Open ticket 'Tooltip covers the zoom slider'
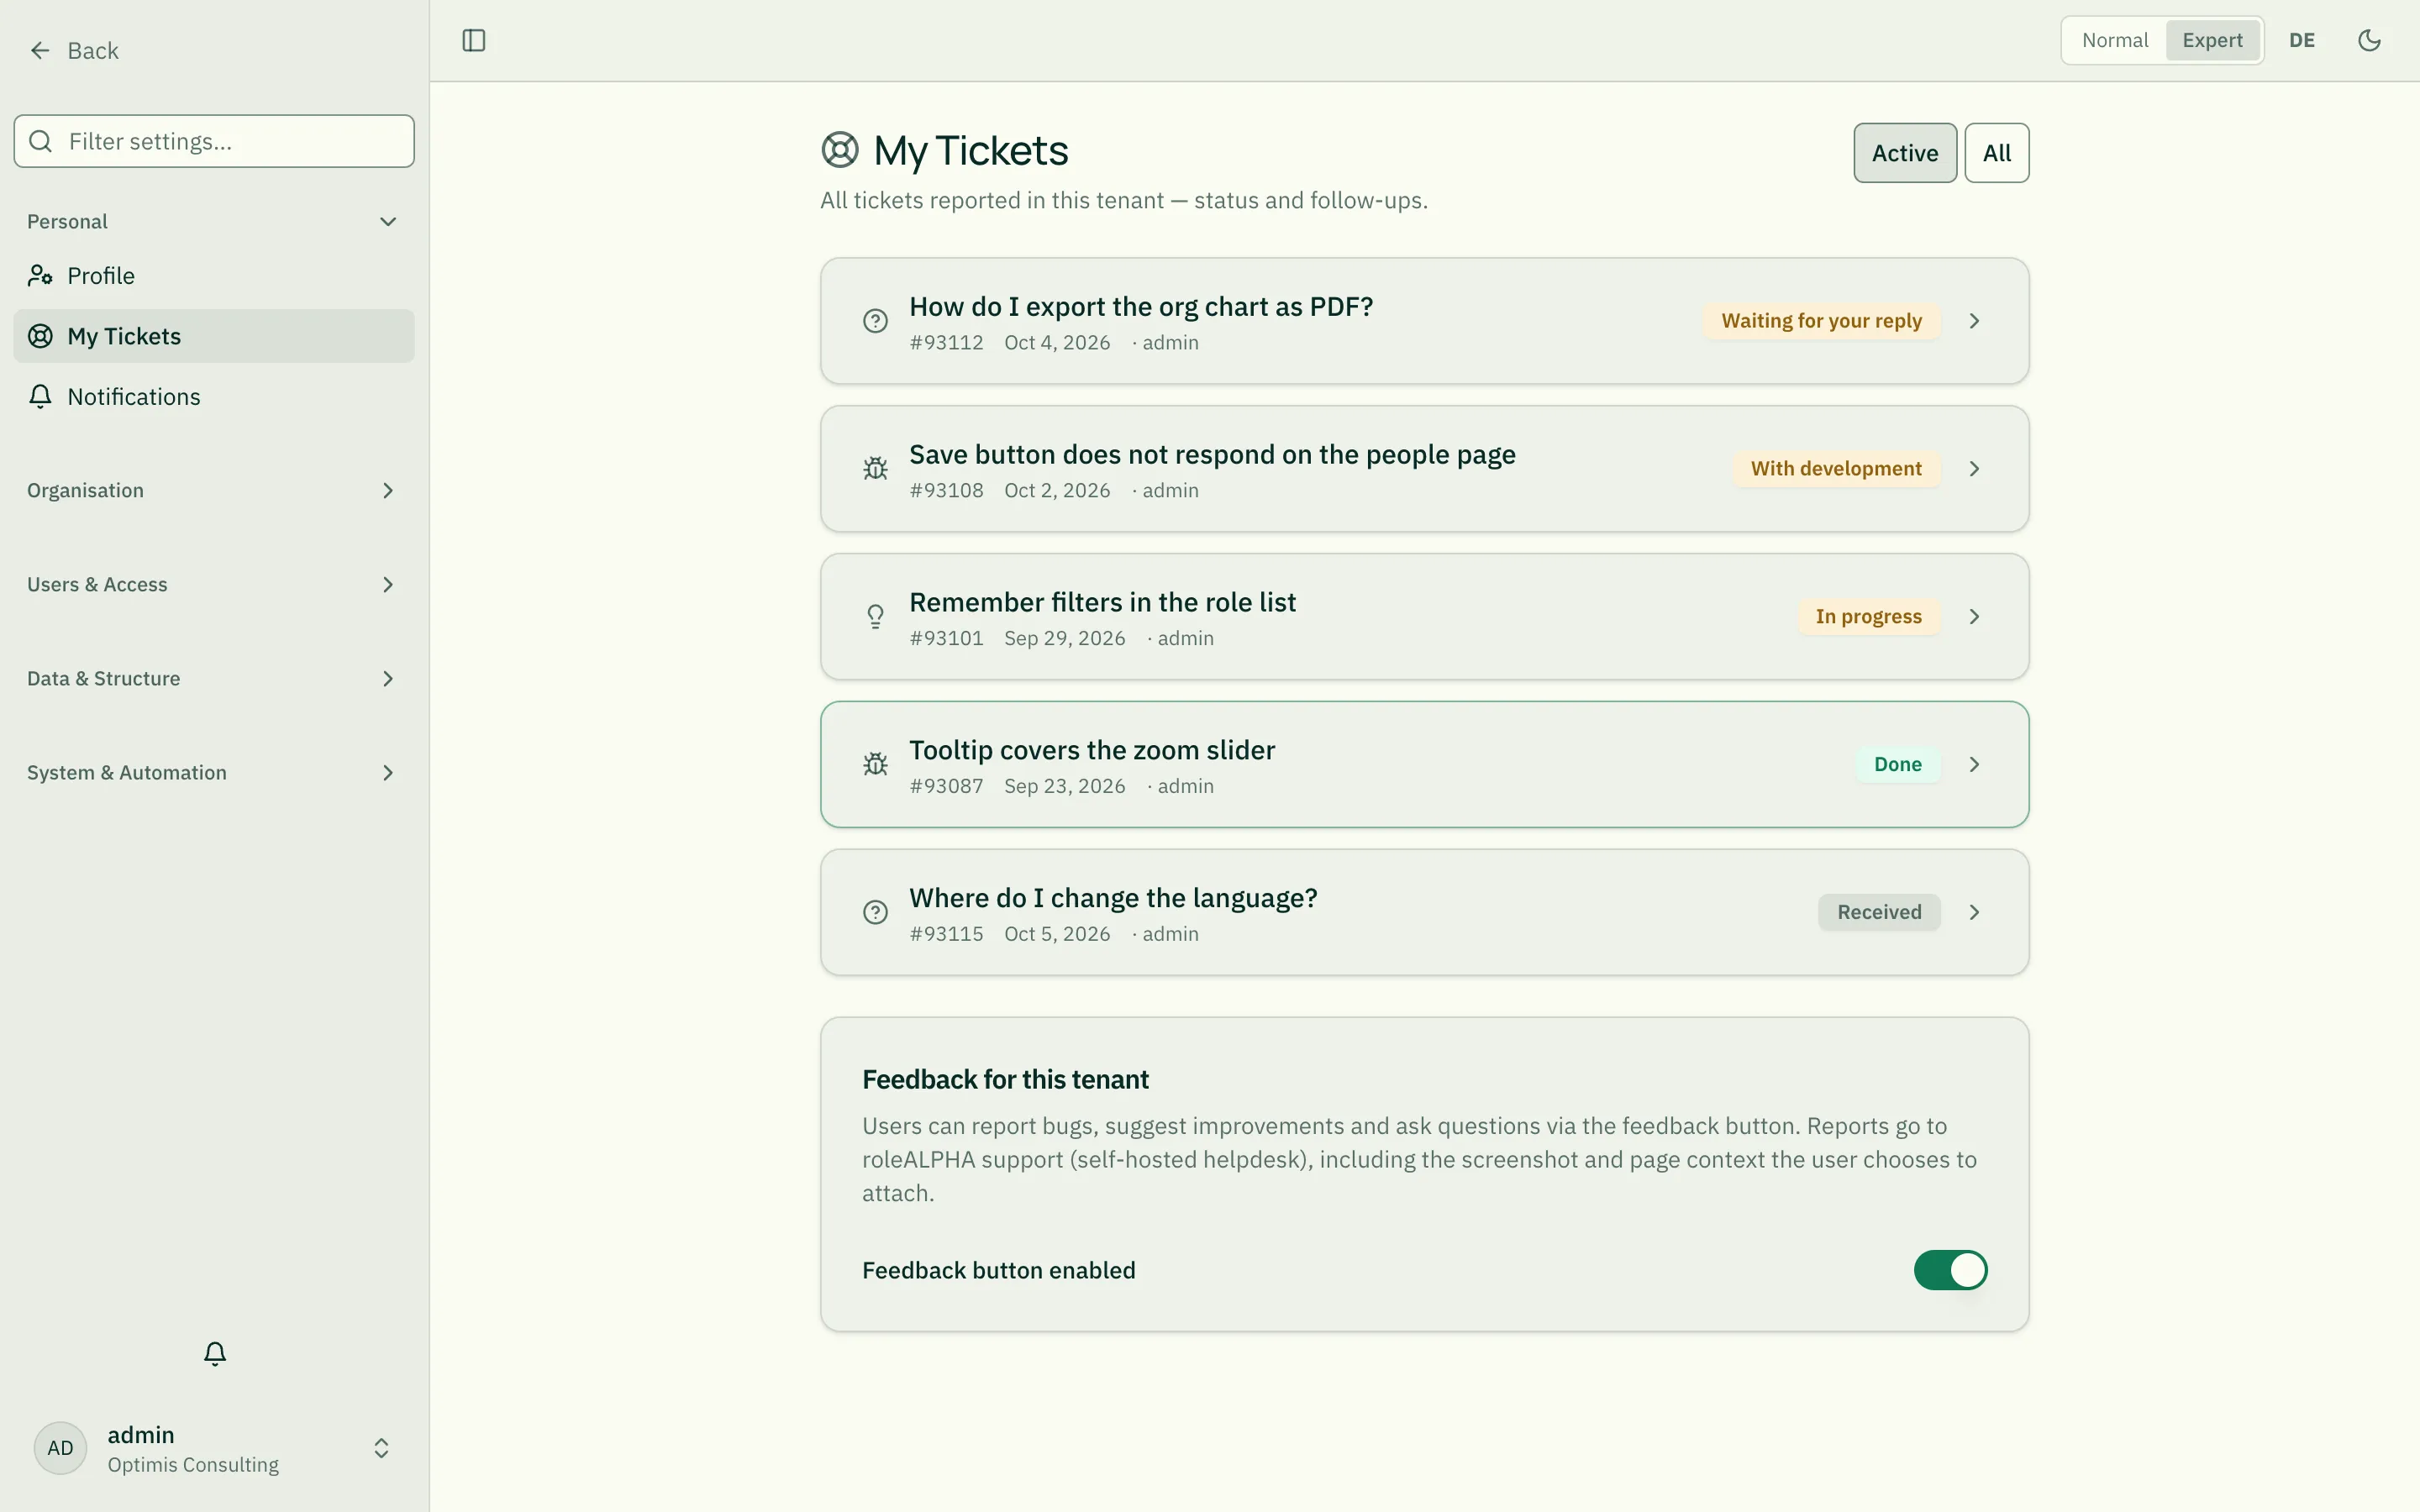Viewport: 2420px width, 1512px height. tap(1424, 764)
